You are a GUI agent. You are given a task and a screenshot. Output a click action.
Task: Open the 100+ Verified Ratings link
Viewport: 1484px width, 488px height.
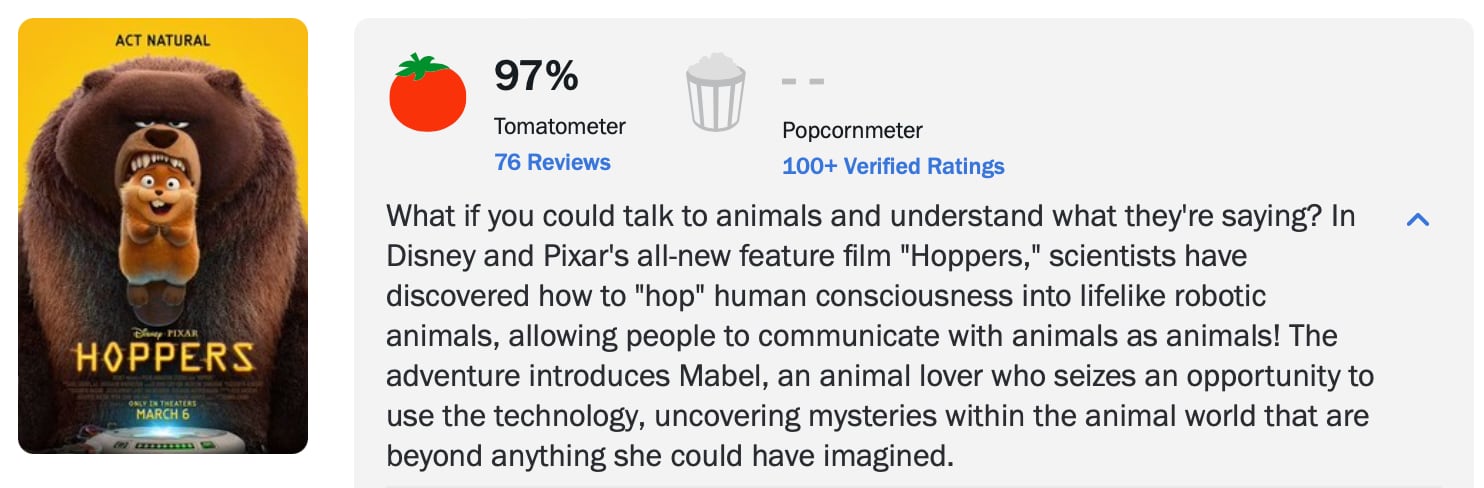pyautogui.click(x=893, y=166)
